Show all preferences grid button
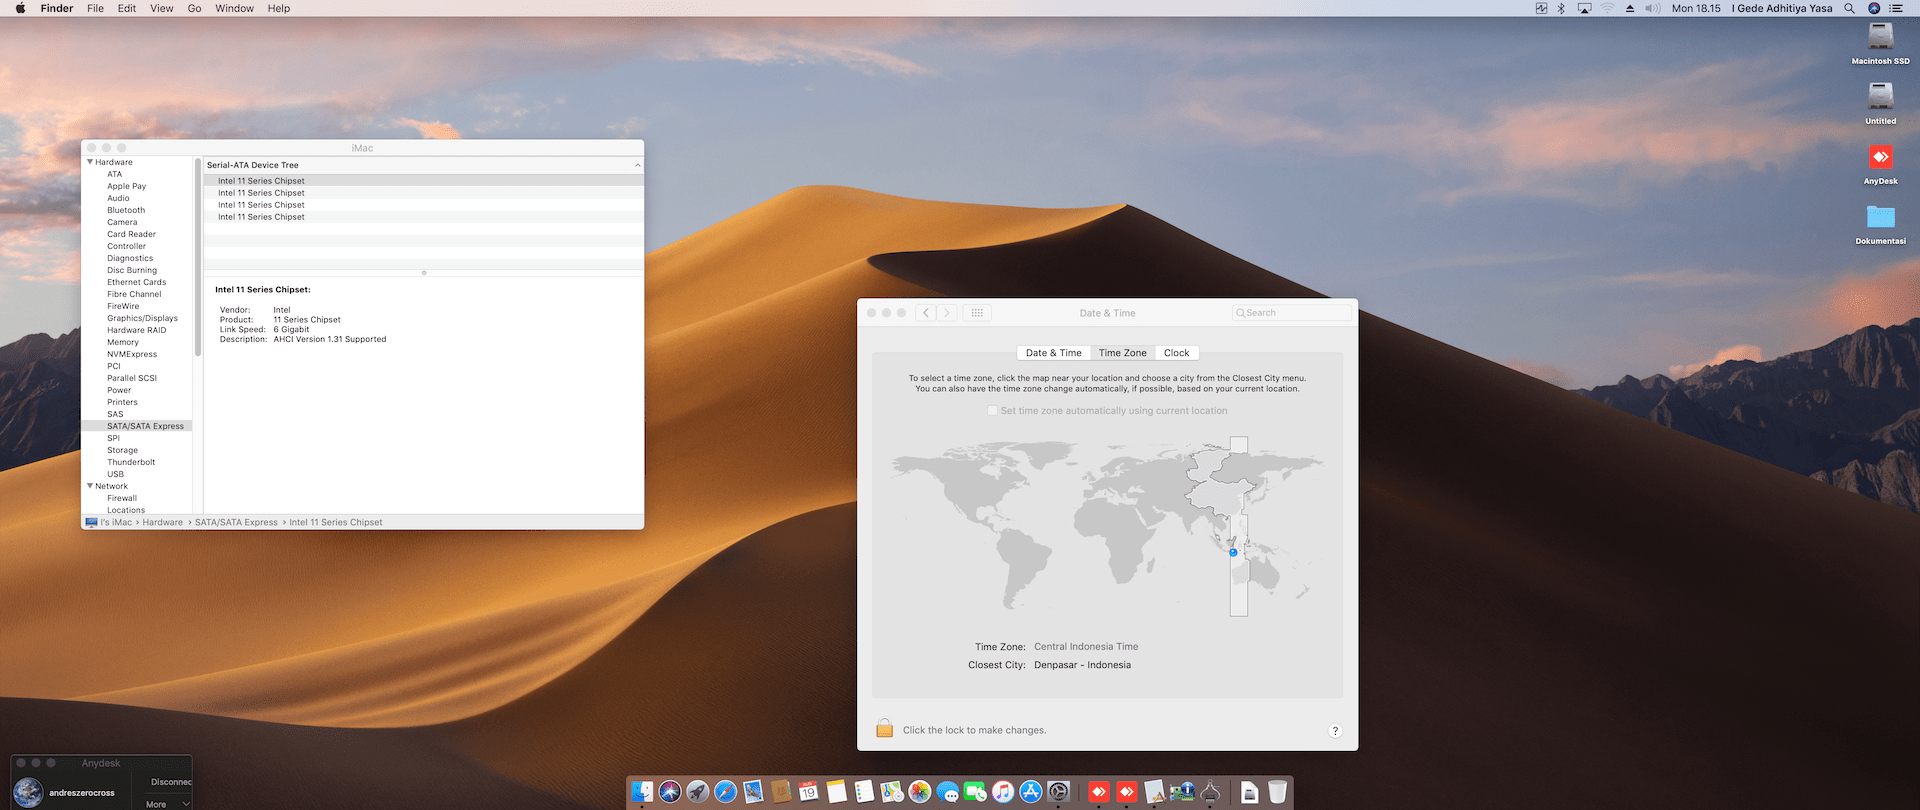The height and width of the screenshot is (810, 1920). [x=977, y=313]
